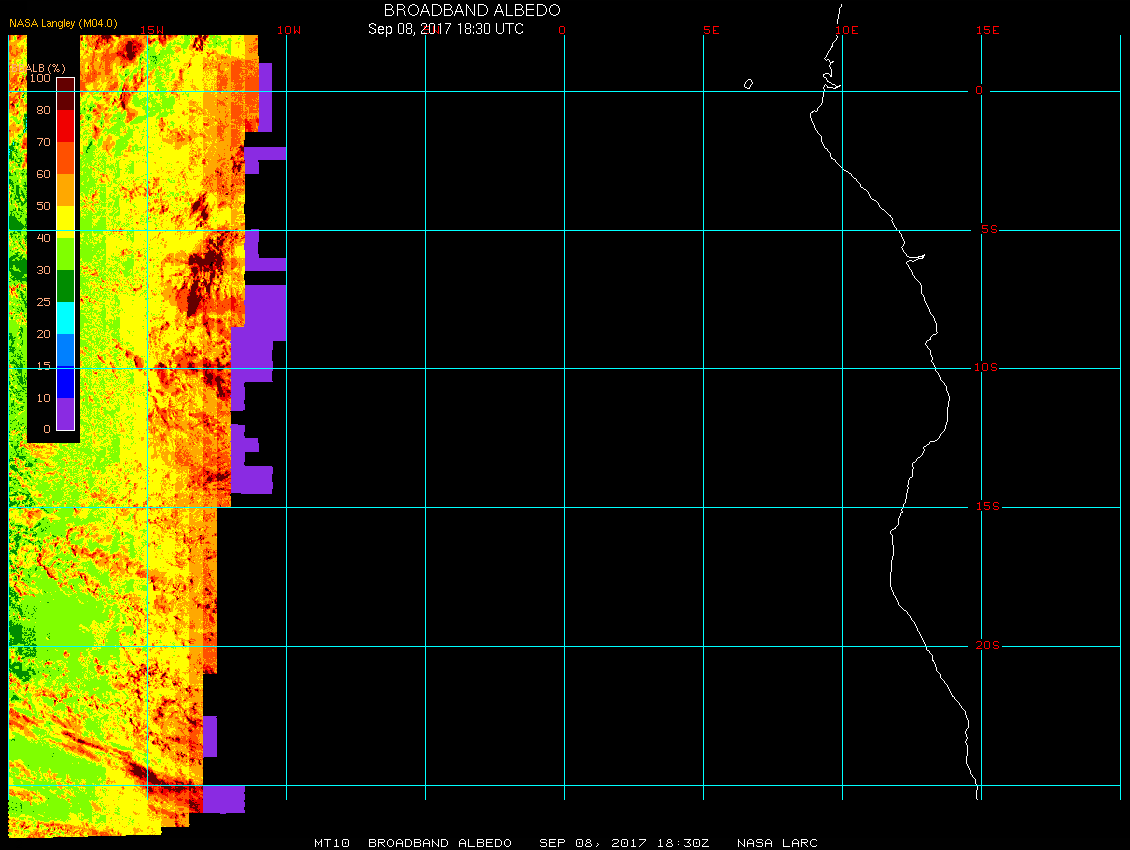Screen dimensions: 1130x850
Task: Select the dark blue 10-15 legend swatch
Action: [66, 382]
